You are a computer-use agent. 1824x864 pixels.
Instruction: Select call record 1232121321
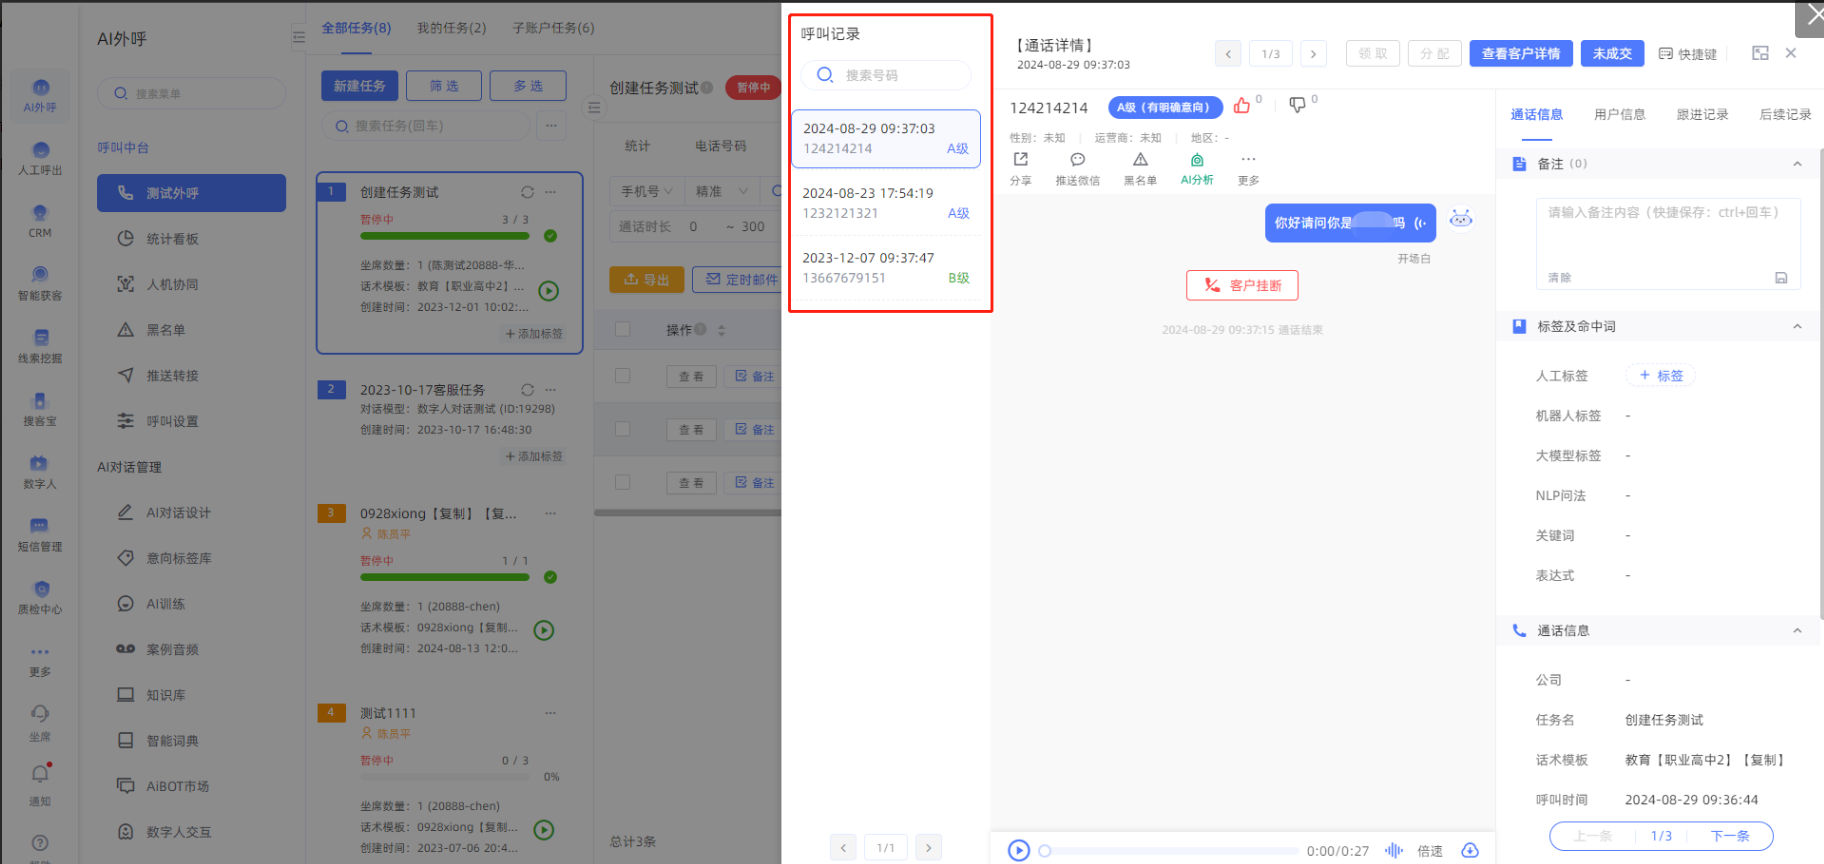tap(886, 203)
